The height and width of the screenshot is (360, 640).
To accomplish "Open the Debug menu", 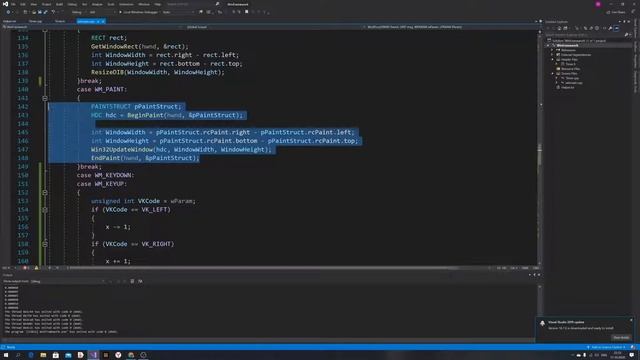I will pyautogui.click(x=72, y=4).
